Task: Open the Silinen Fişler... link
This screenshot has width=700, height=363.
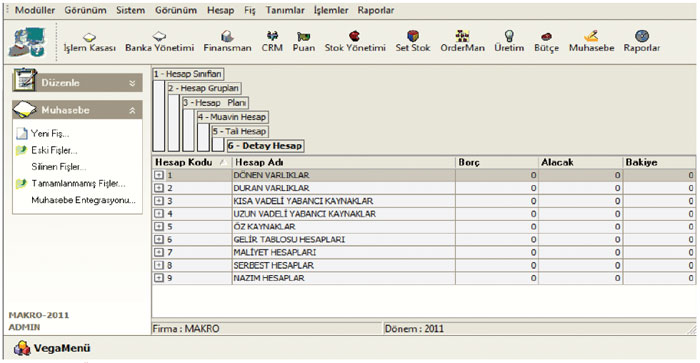Action: tap(58, 167)
